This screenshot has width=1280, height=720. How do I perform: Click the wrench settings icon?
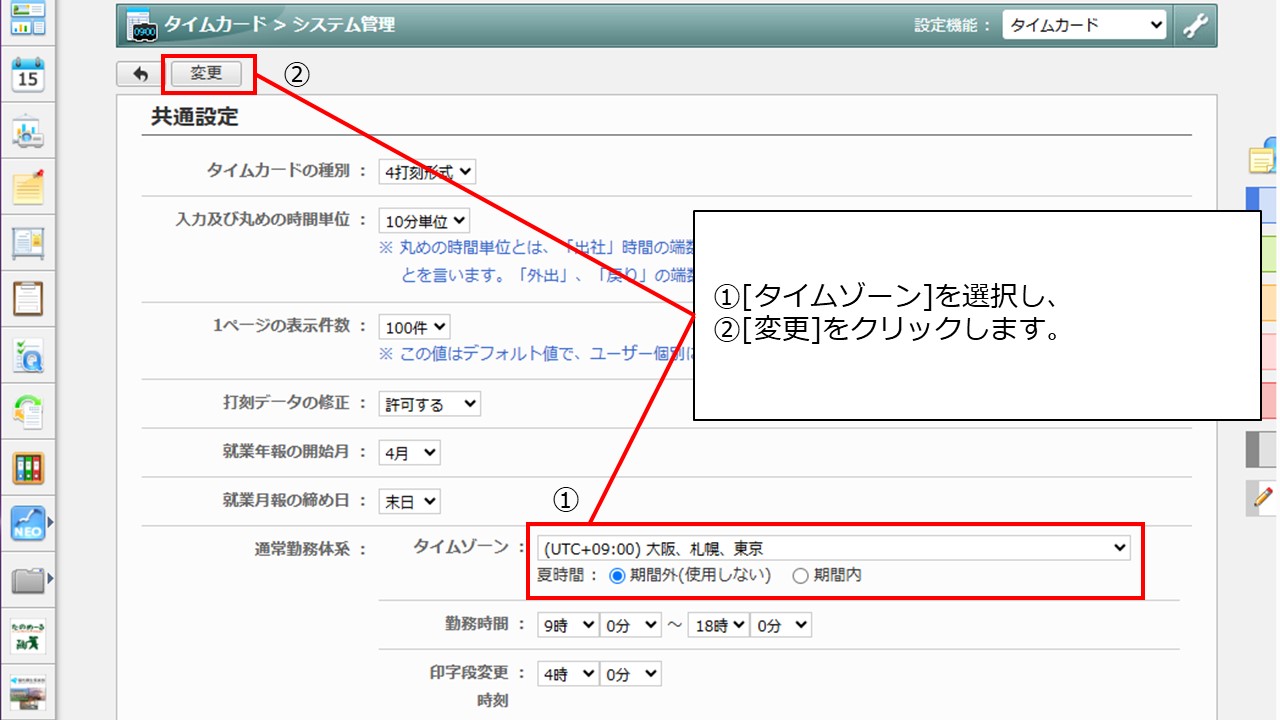click(x=1195, y=26)
